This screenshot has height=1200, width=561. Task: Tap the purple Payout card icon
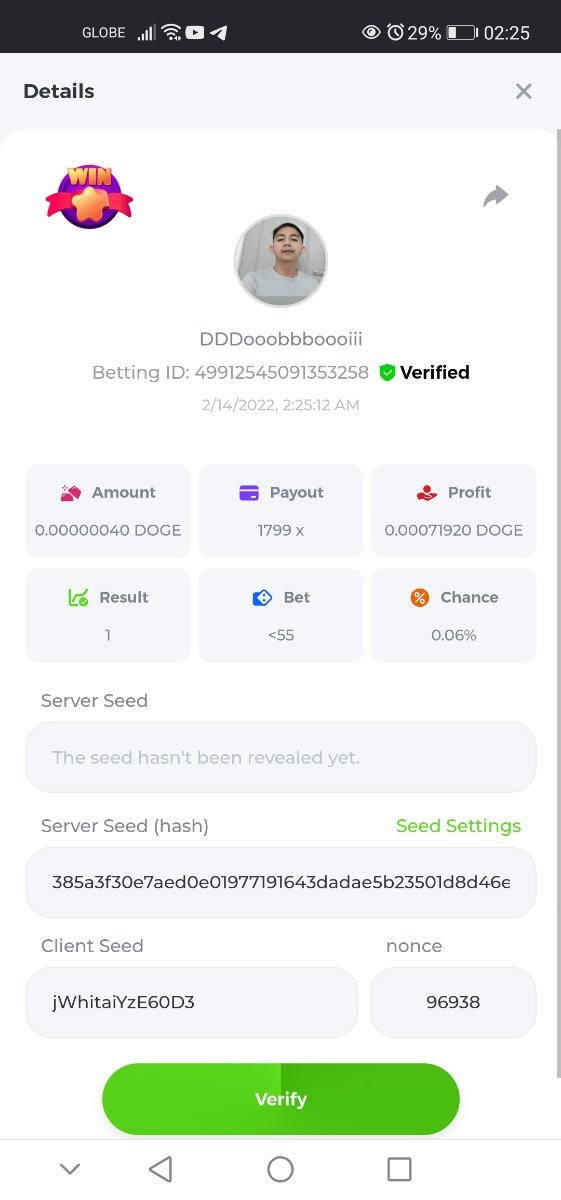coord(249,492)
